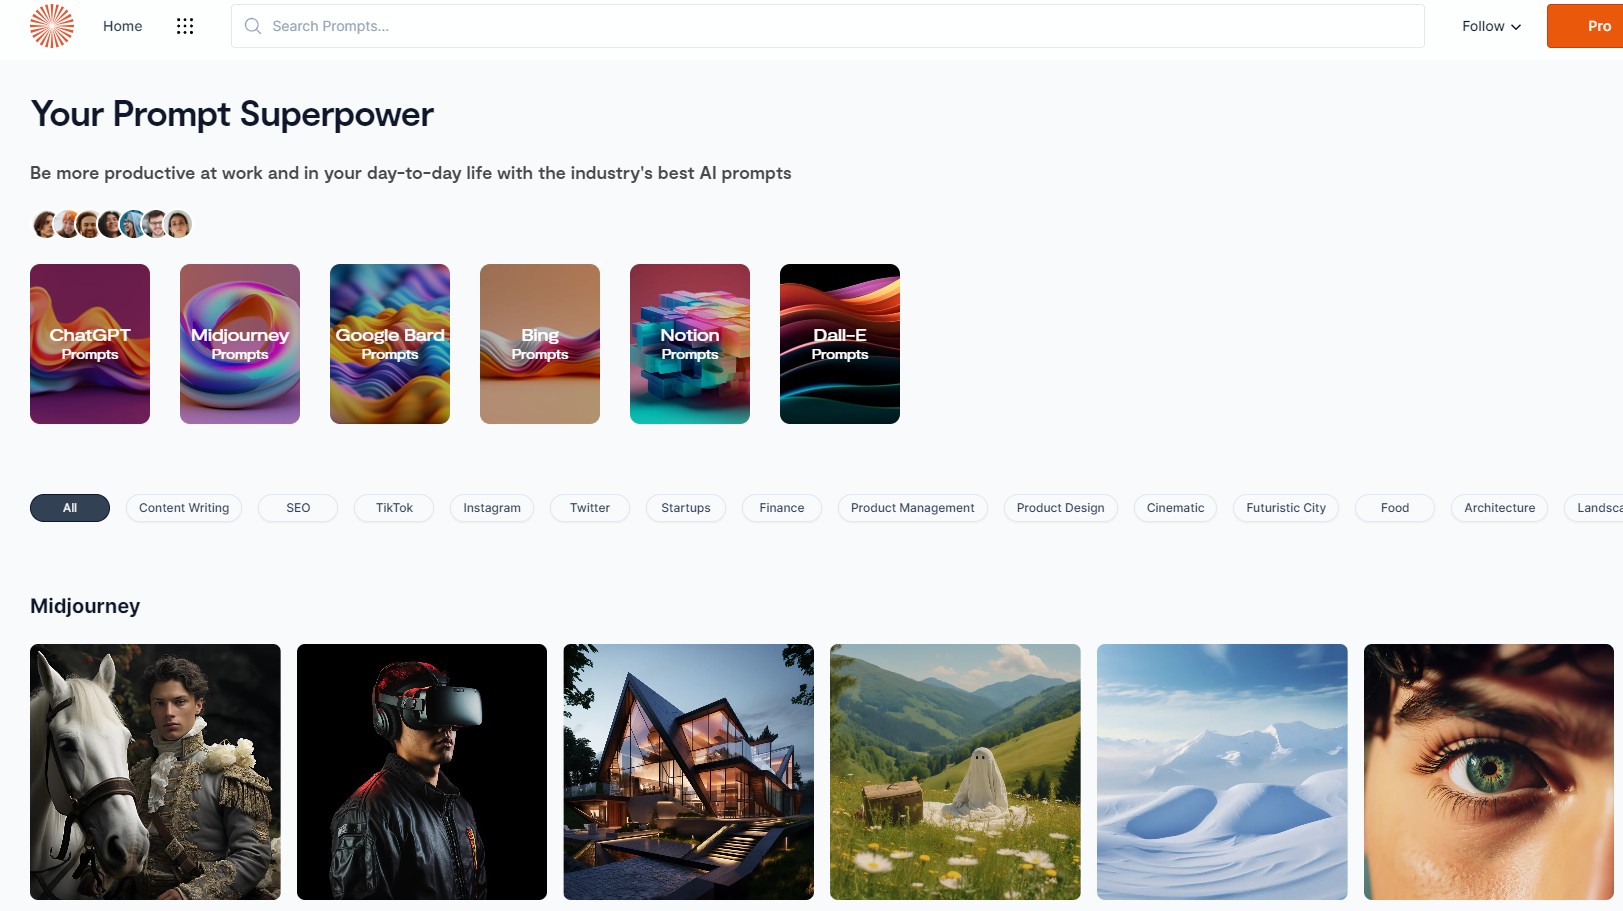1623x911 pixels.
Task: Open the VR headset man thumbnail
Action: 422,772
